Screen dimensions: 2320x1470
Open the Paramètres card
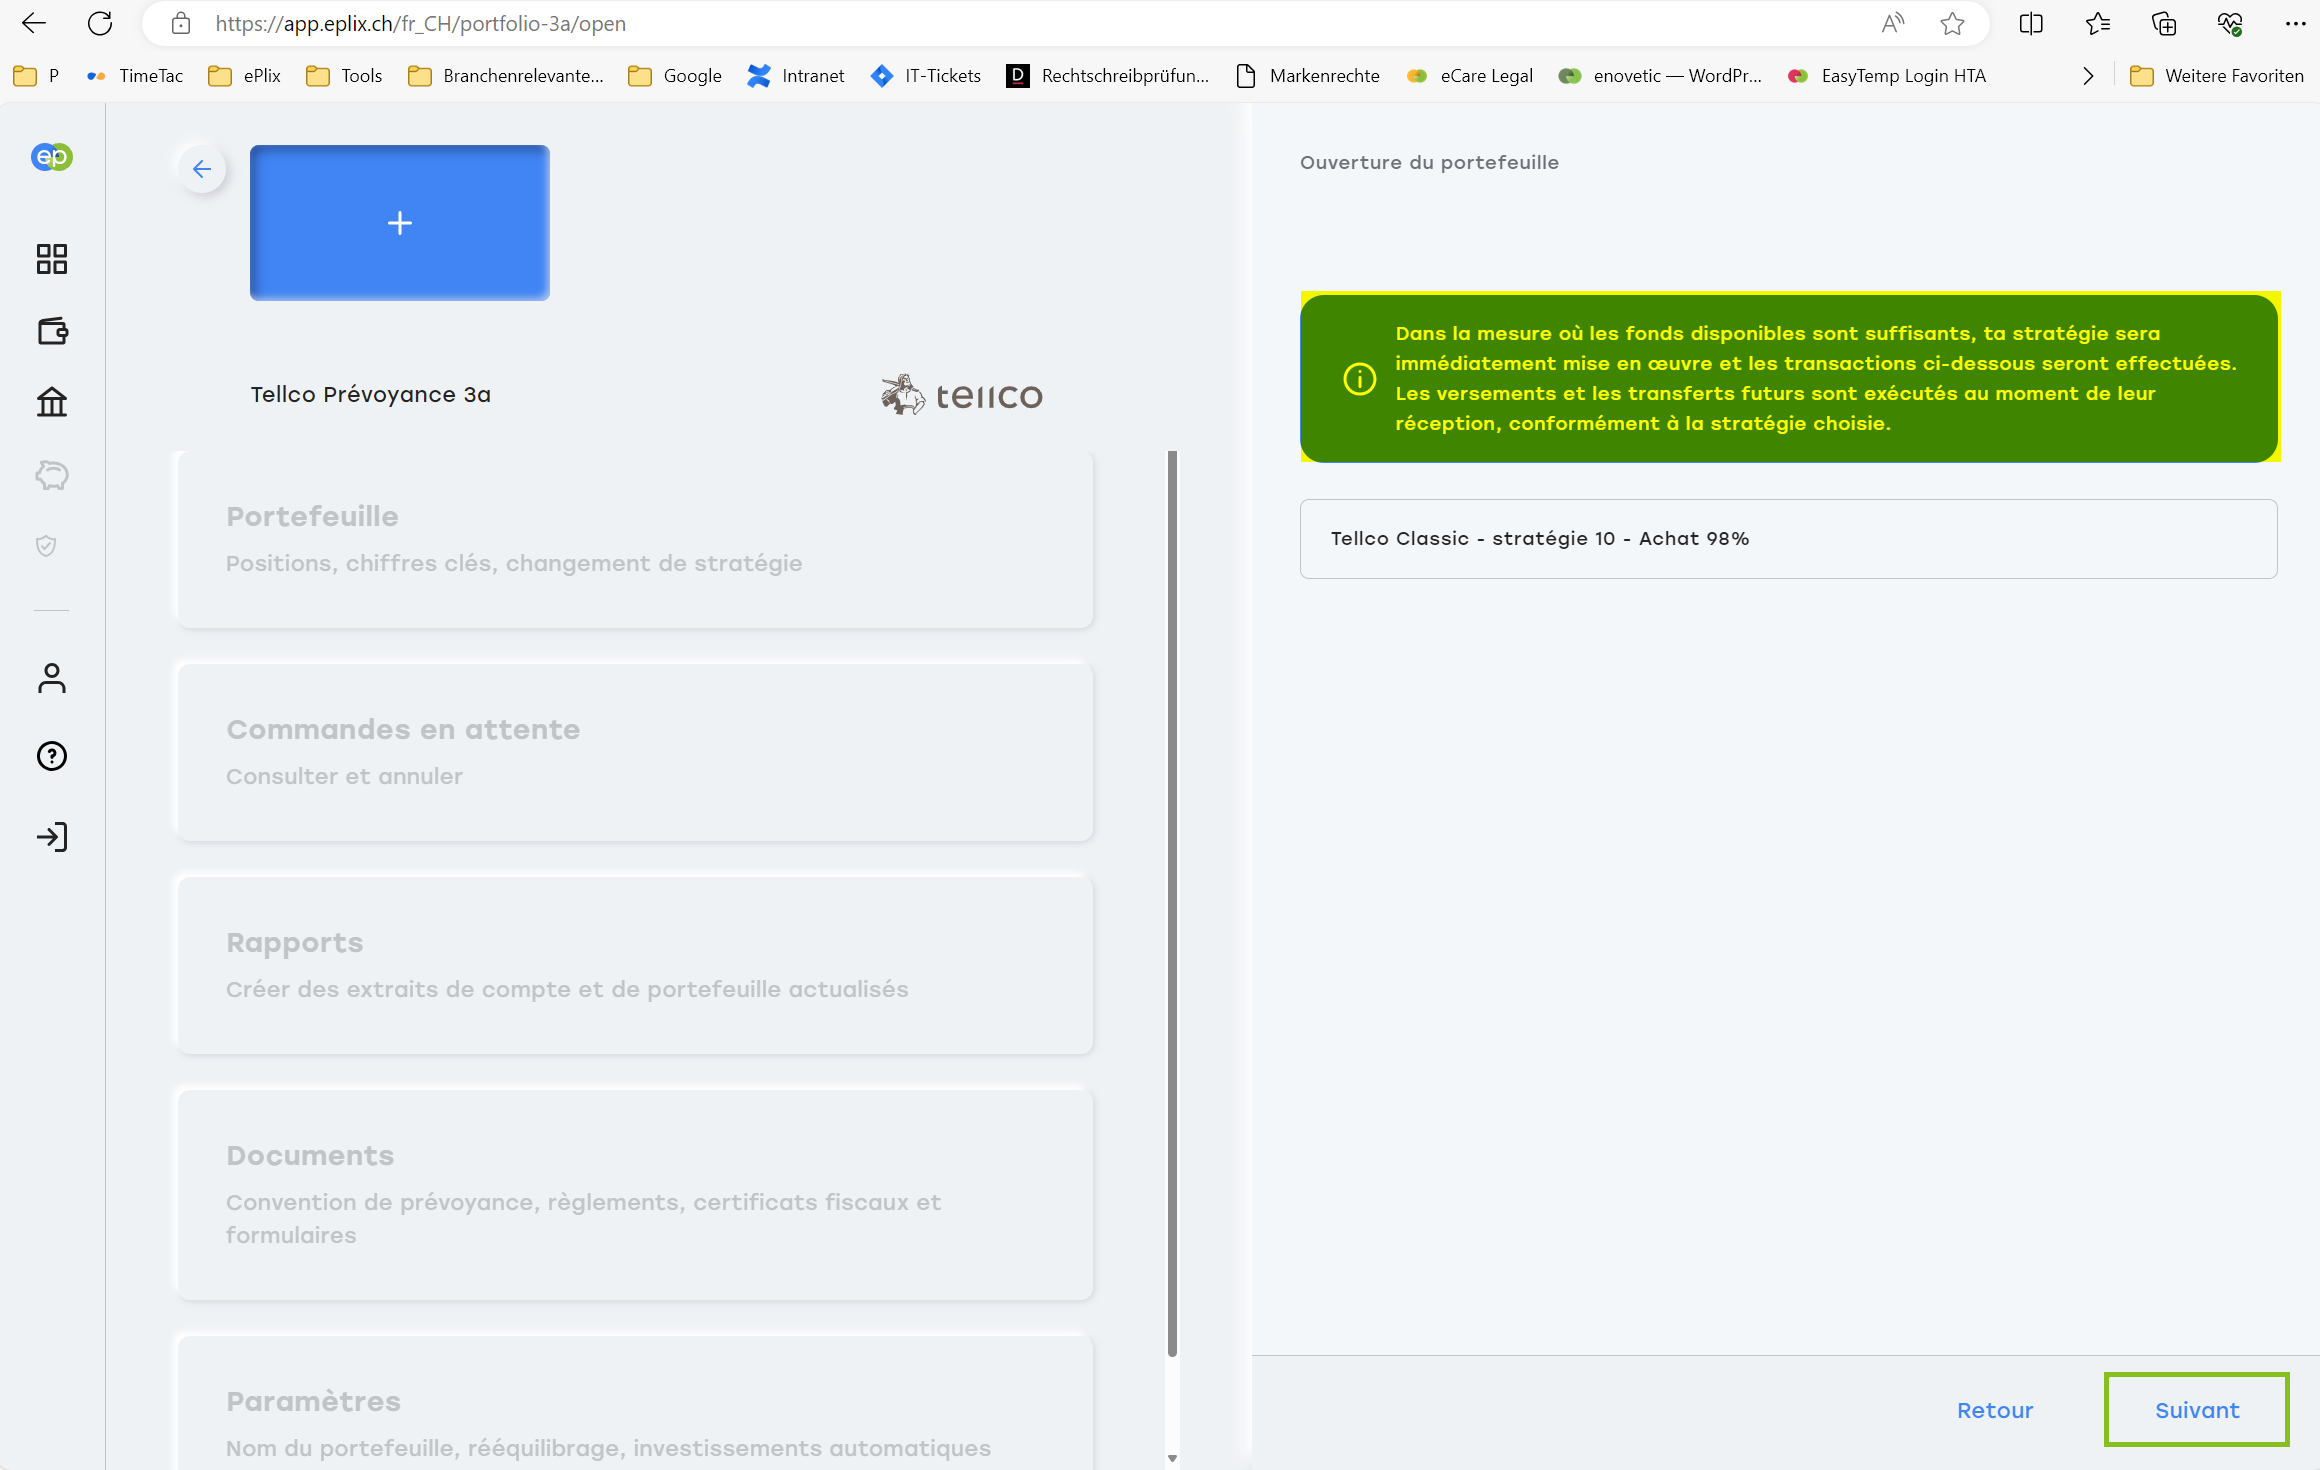(635, 1404)
